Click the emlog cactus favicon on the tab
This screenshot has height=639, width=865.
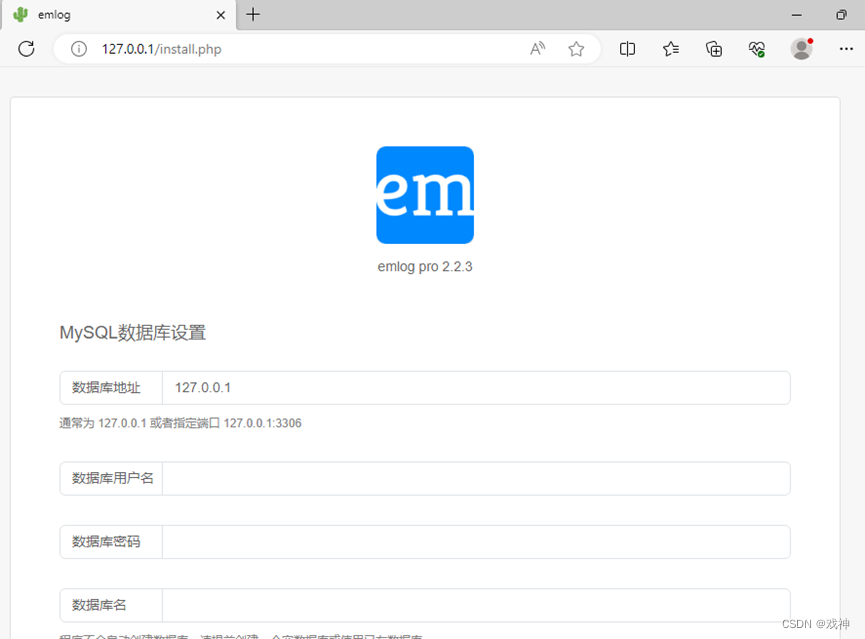pos(22,15)
